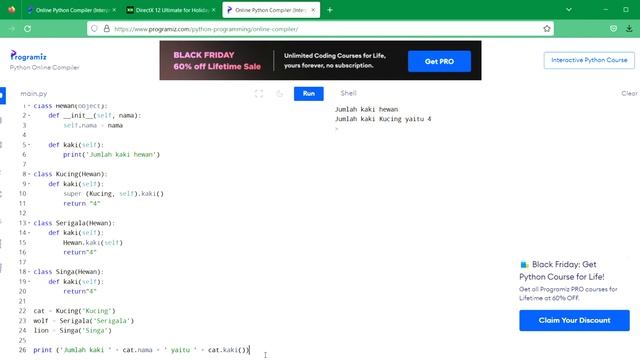Toggle fullscreen editor icon beside Run
Screen dimensions: 640x360
click(259, 93)
